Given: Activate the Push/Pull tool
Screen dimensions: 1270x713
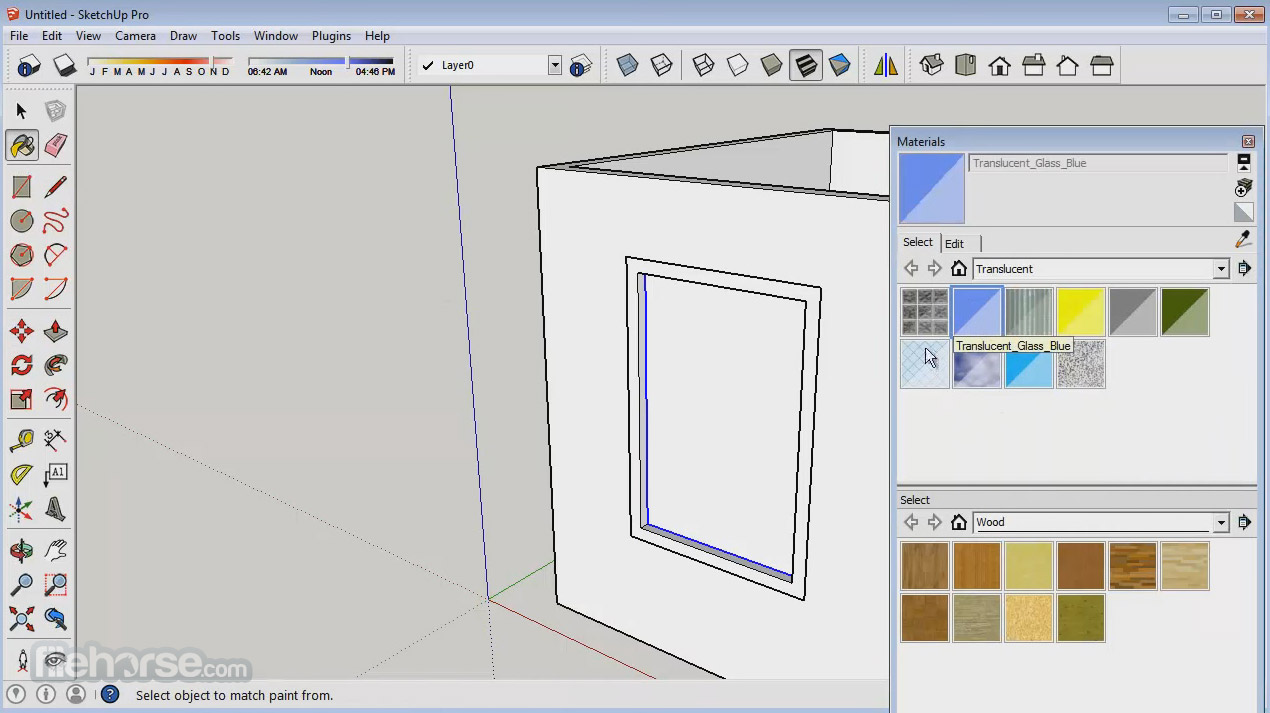Looking at the screenshot, I should tap(56, 331).
